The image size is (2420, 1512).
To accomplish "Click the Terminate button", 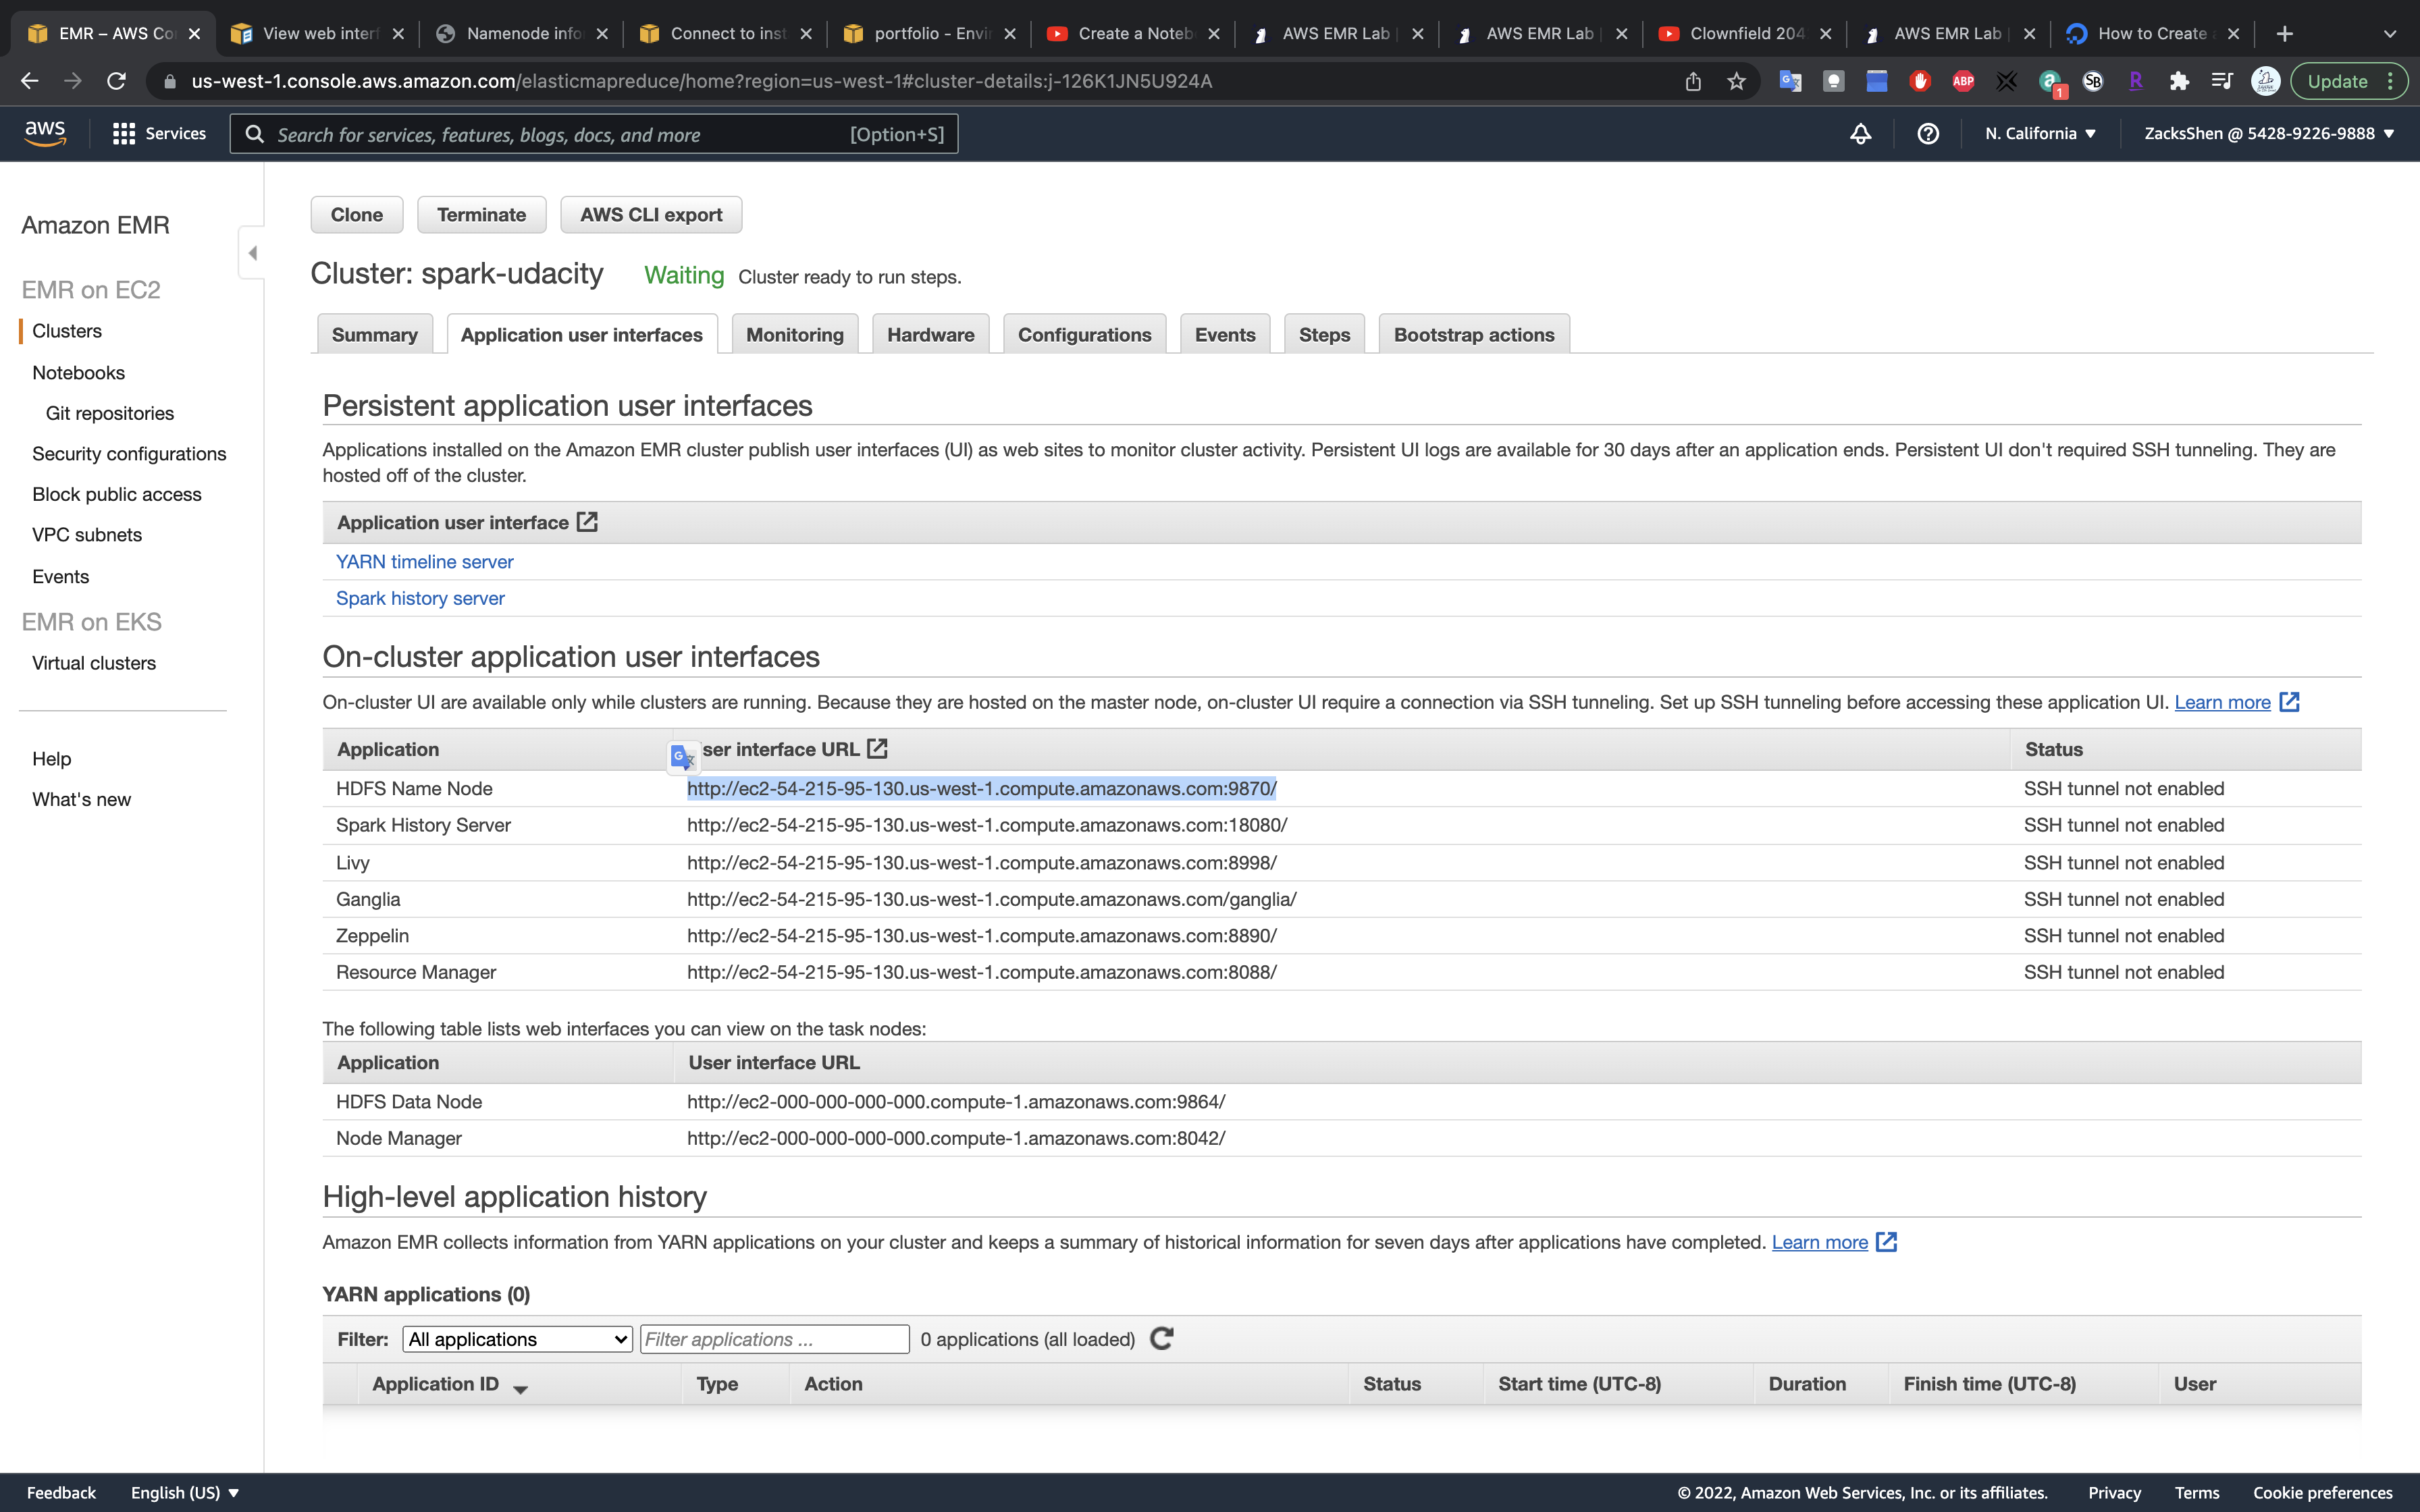I will (x=481, y=215).
